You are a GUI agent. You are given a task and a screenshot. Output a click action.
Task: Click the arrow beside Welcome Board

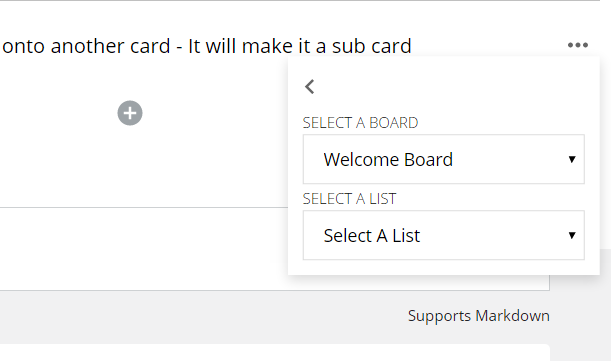(572, 159)
